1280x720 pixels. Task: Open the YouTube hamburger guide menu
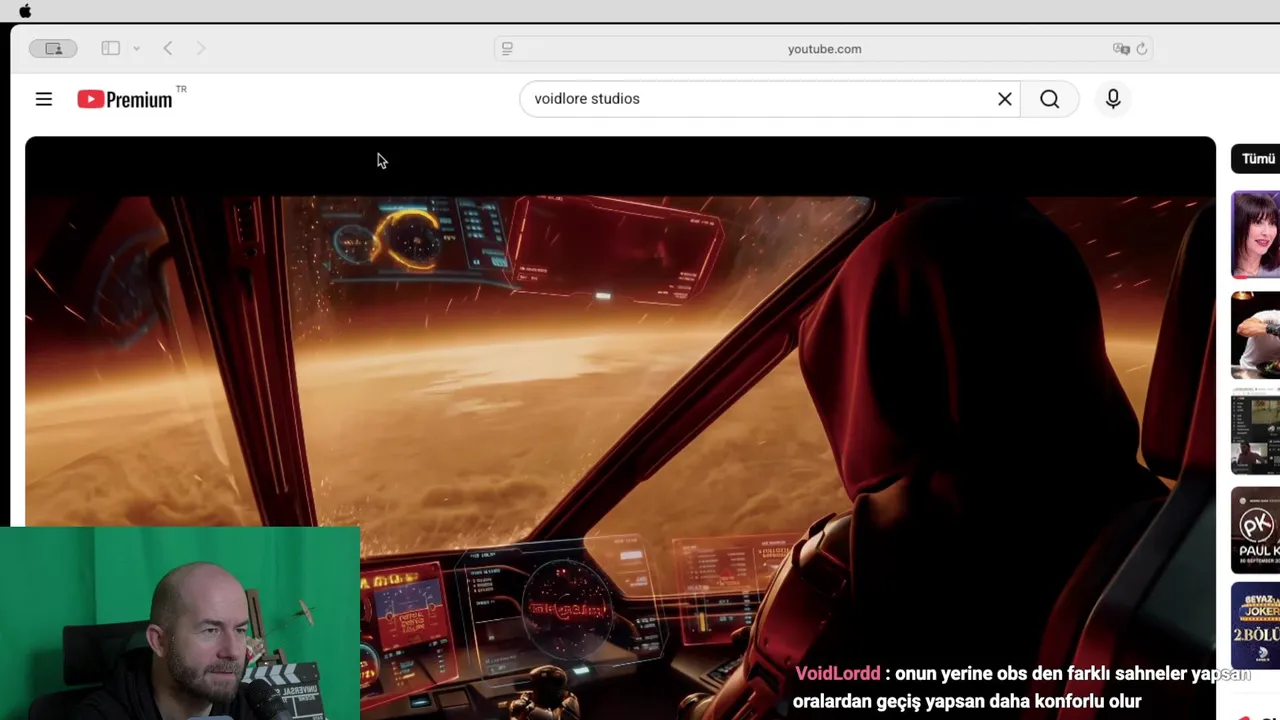pyautogui.click(x=44, y=99)
